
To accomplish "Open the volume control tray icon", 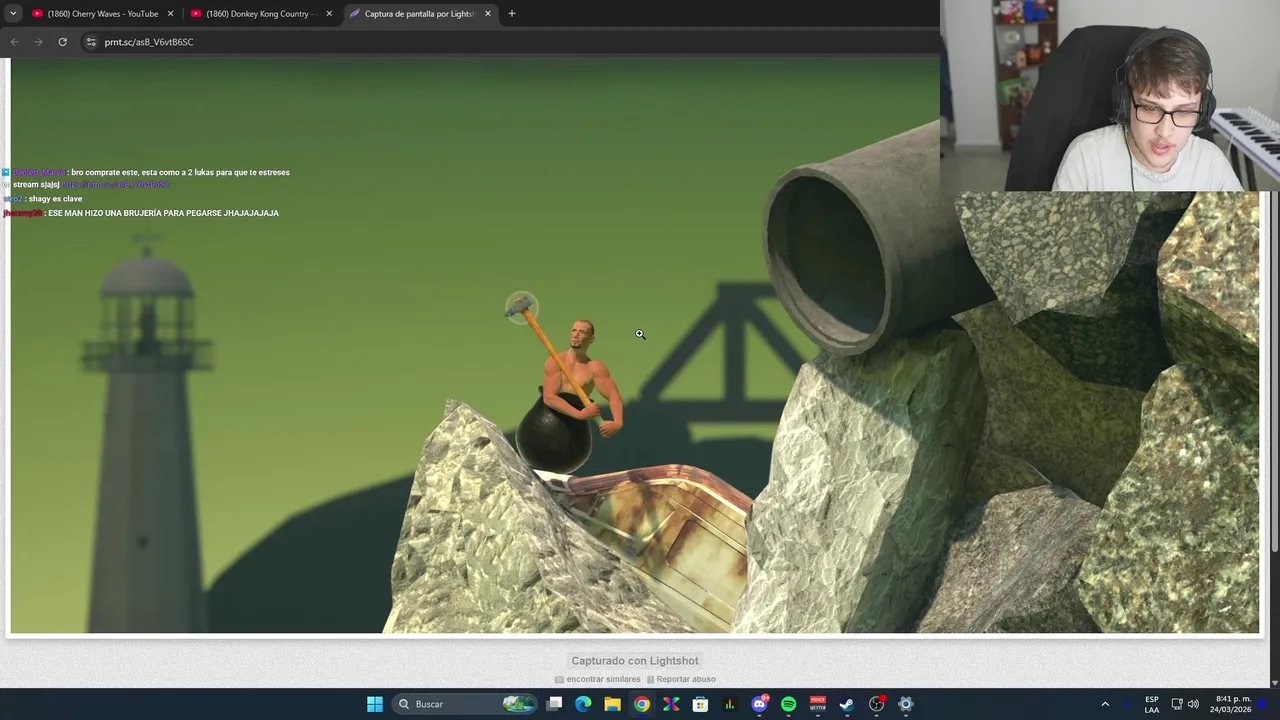I will coord(1193,704).
